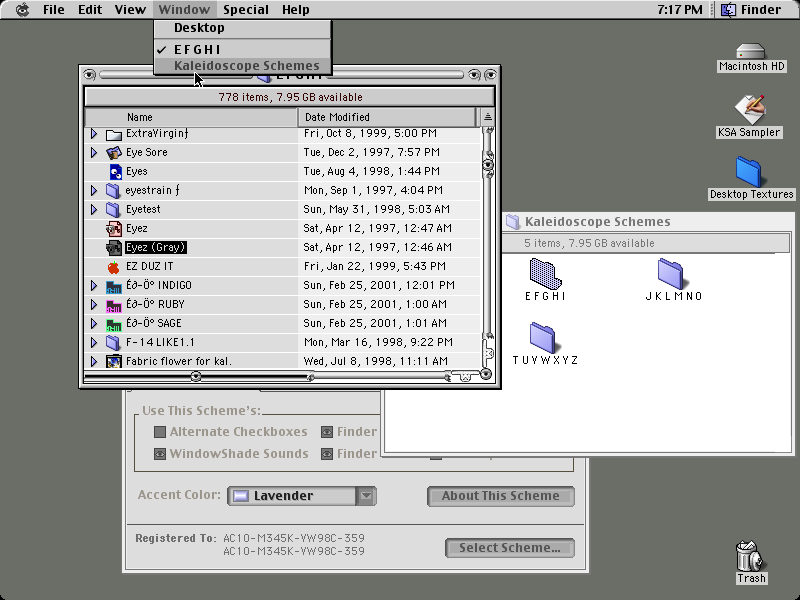Sort list by Date Modified column header
The height and width of the screenshot is (600, 800).
386,117
